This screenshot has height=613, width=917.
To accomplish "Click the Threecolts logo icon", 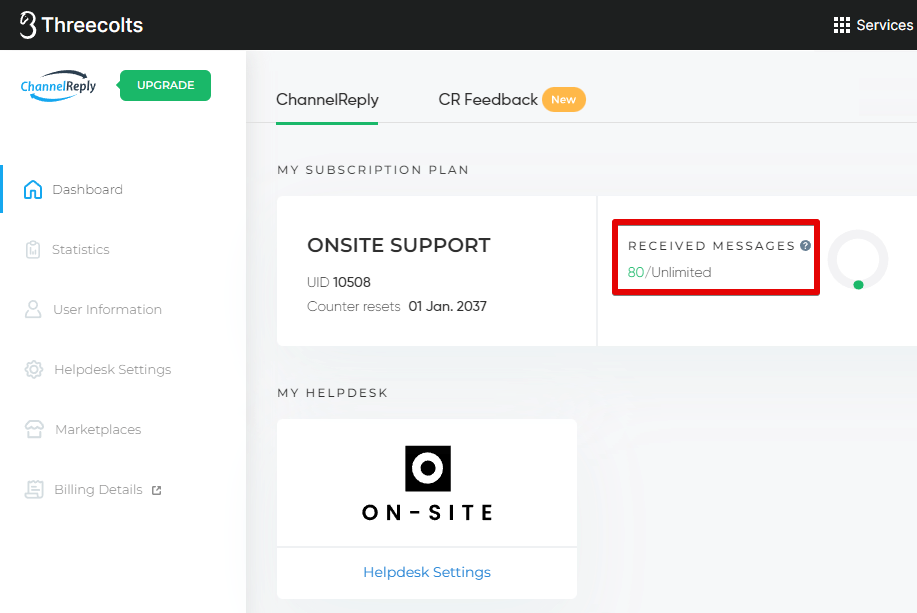I will coord(27,25).
